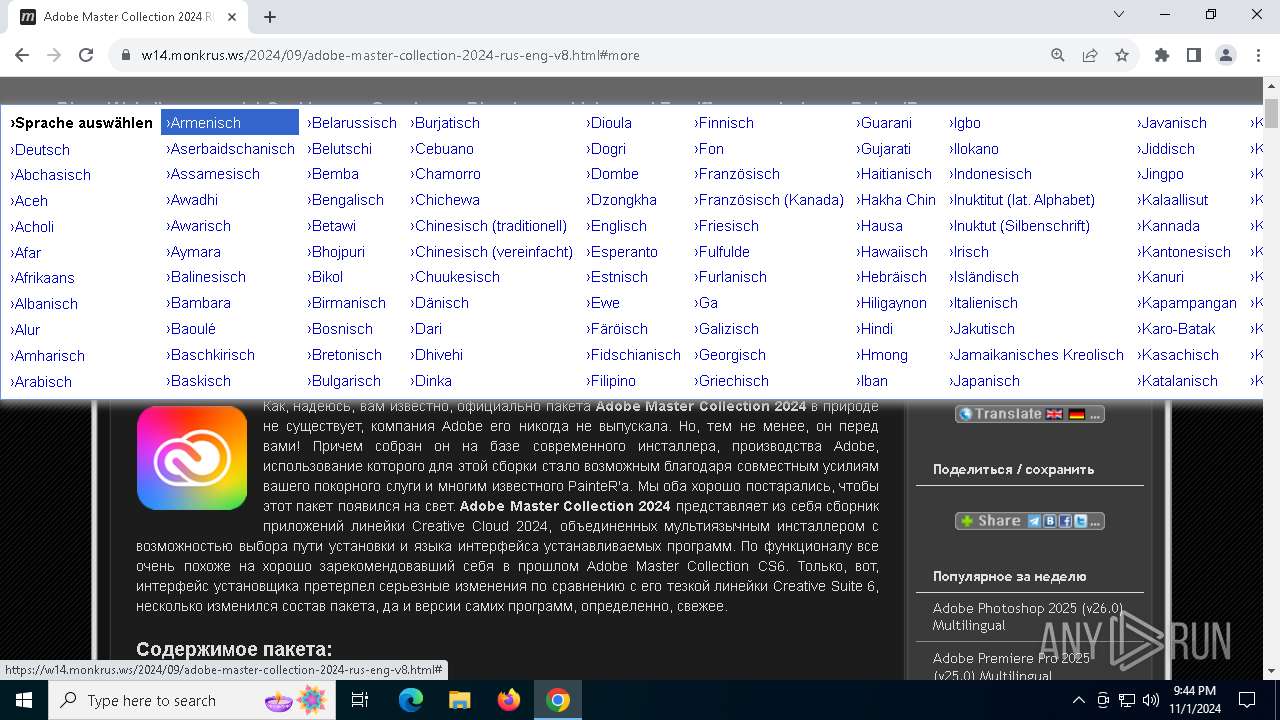The height and width of the screenshot is (720, 1280).
Task: Open the Chrome taskbar icon
Action: 558,700
